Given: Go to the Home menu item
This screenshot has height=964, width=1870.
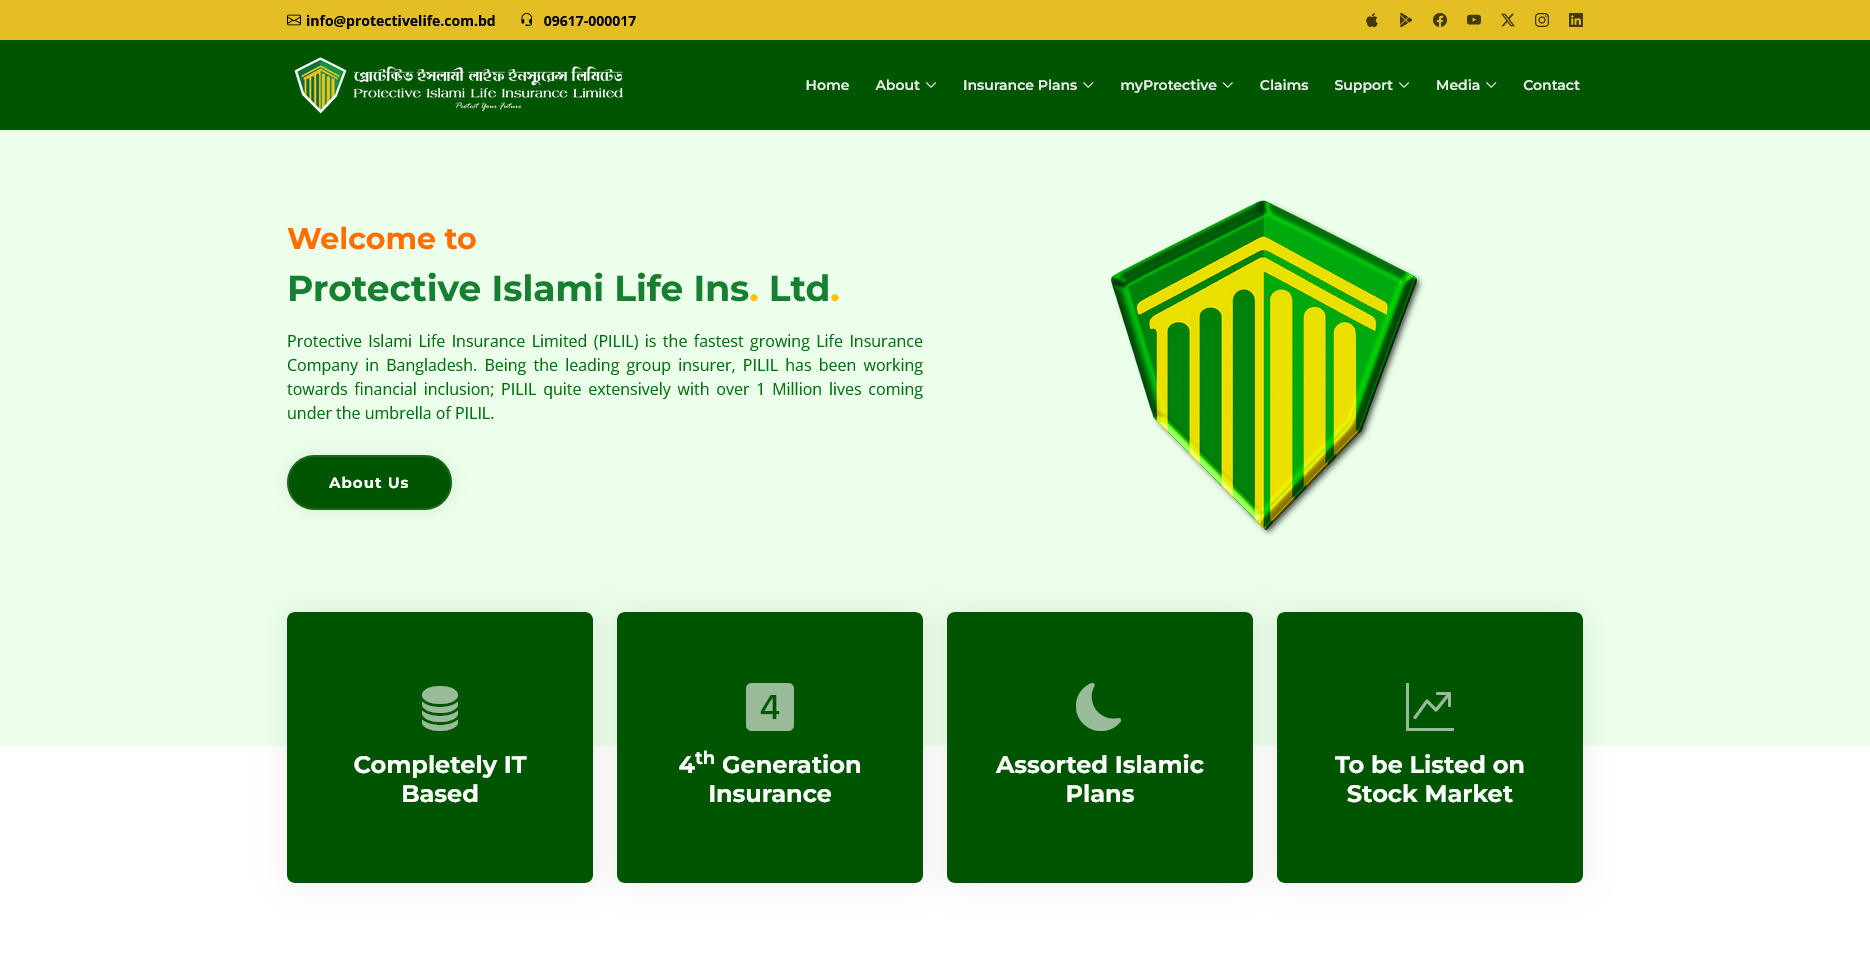Looking at the screenshot, I should click(x=827, y=85).
